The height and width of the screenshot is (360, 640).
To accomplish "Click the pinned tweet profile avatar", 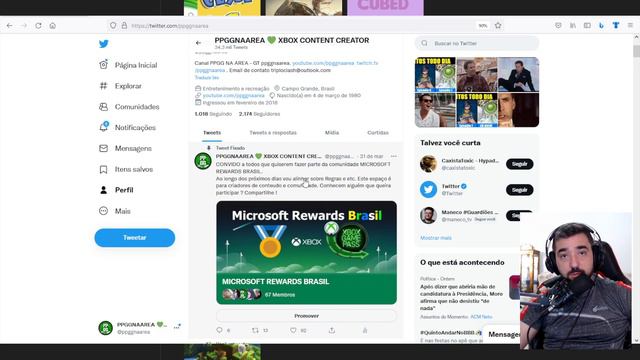I will (x=203, y=161).
